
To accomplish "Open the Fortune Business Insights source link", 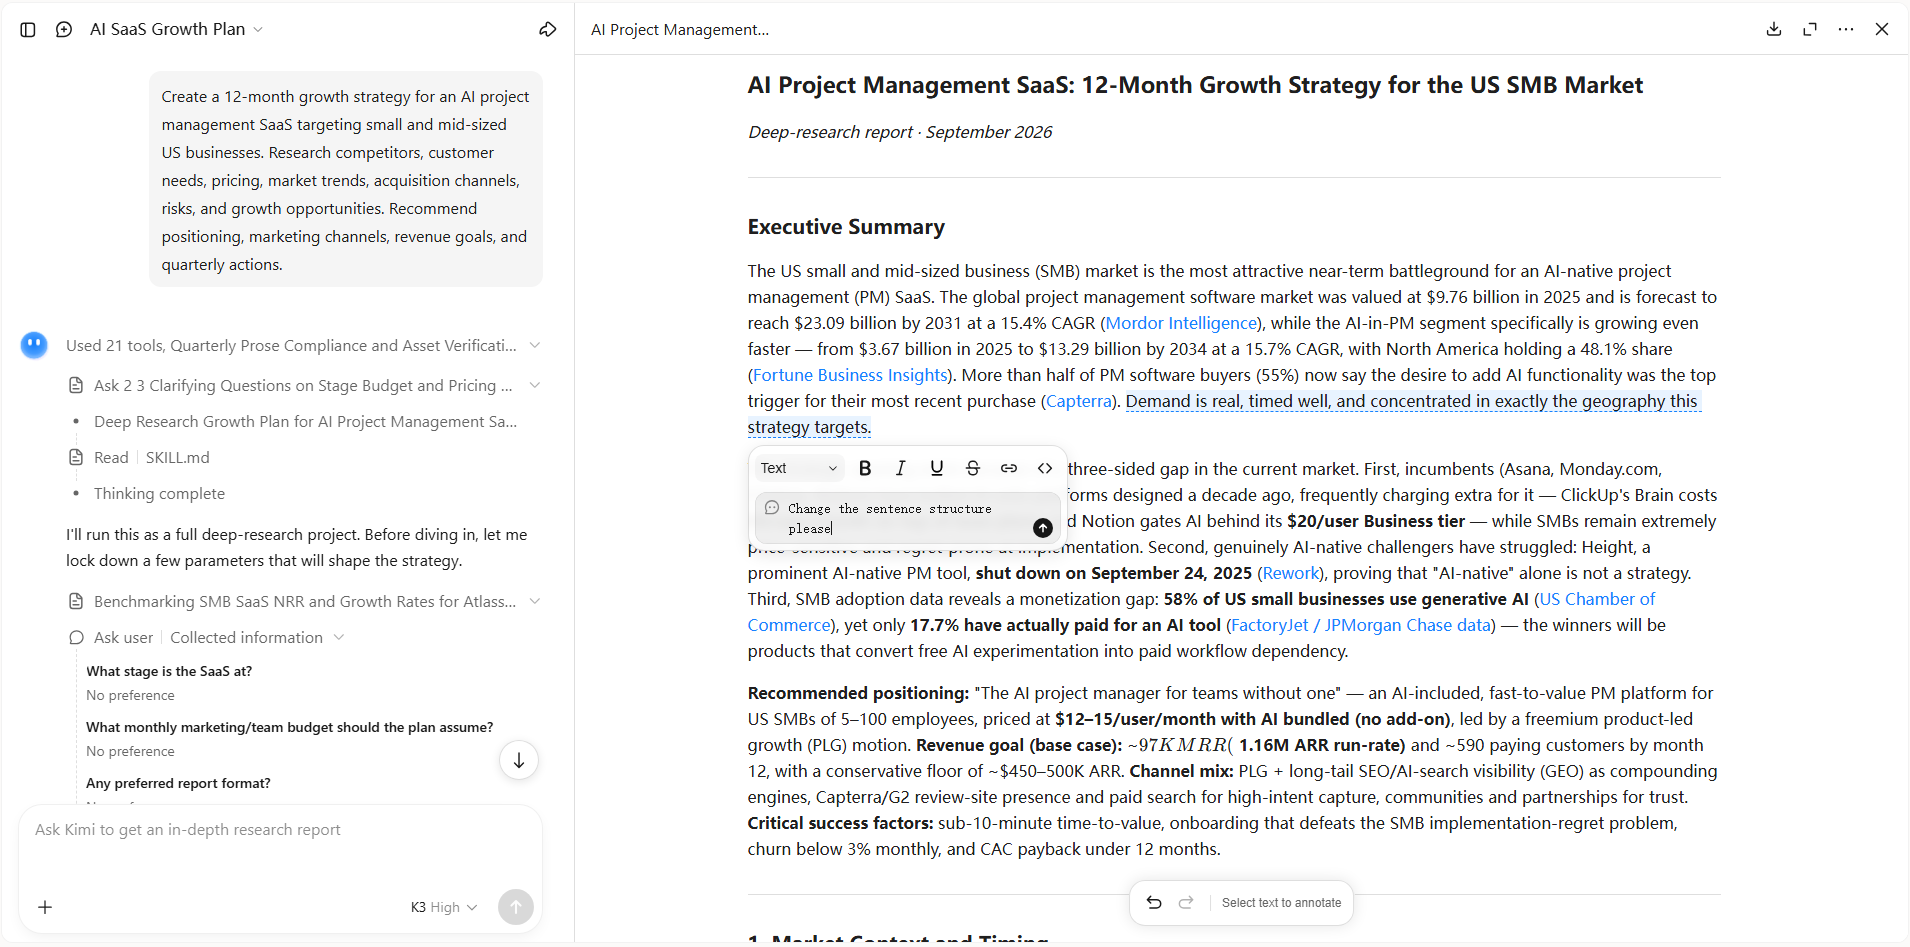I will point(850,375).
